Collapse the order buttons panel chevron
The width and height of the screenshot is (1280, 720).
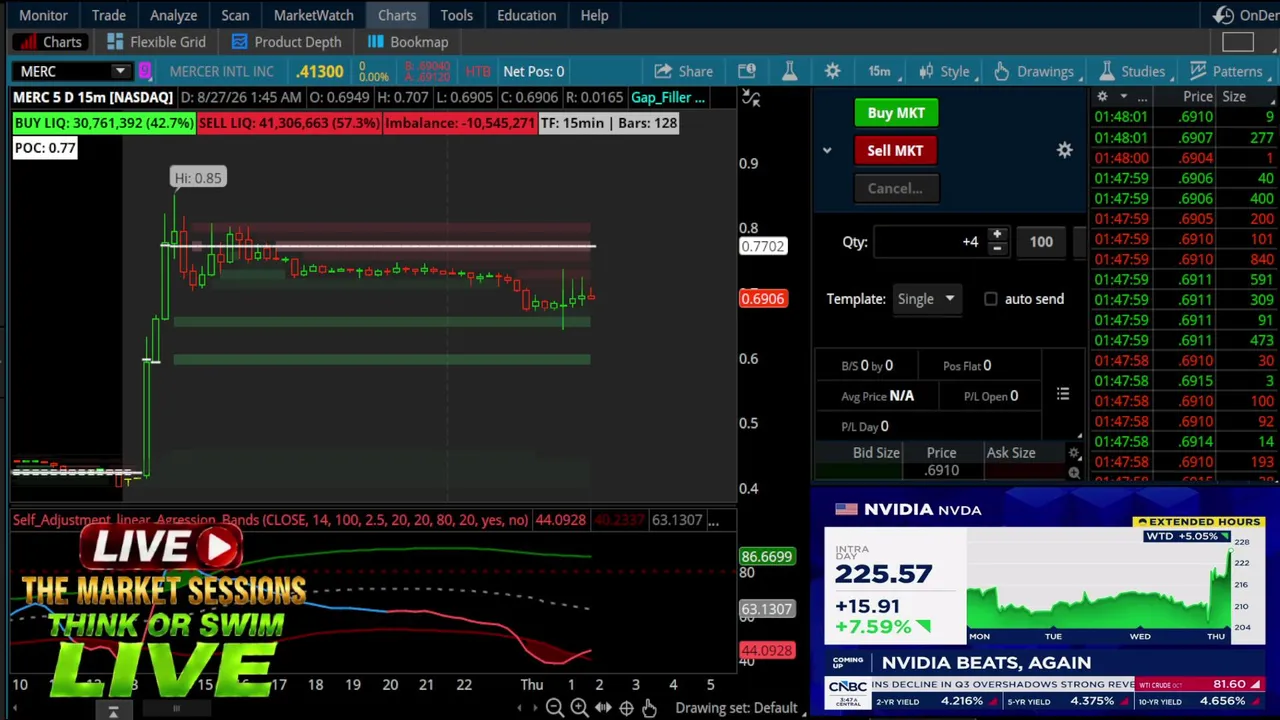[x=827, y=151]
